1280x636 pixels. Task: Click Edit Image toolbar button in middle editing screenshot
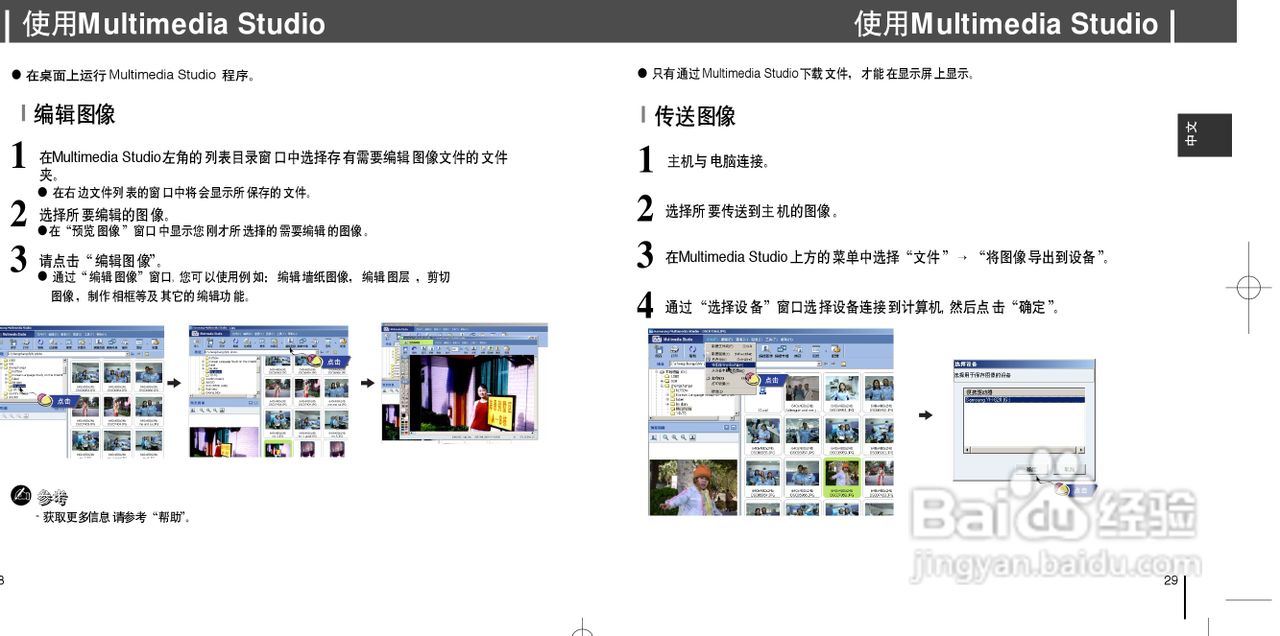coord(290,342)
